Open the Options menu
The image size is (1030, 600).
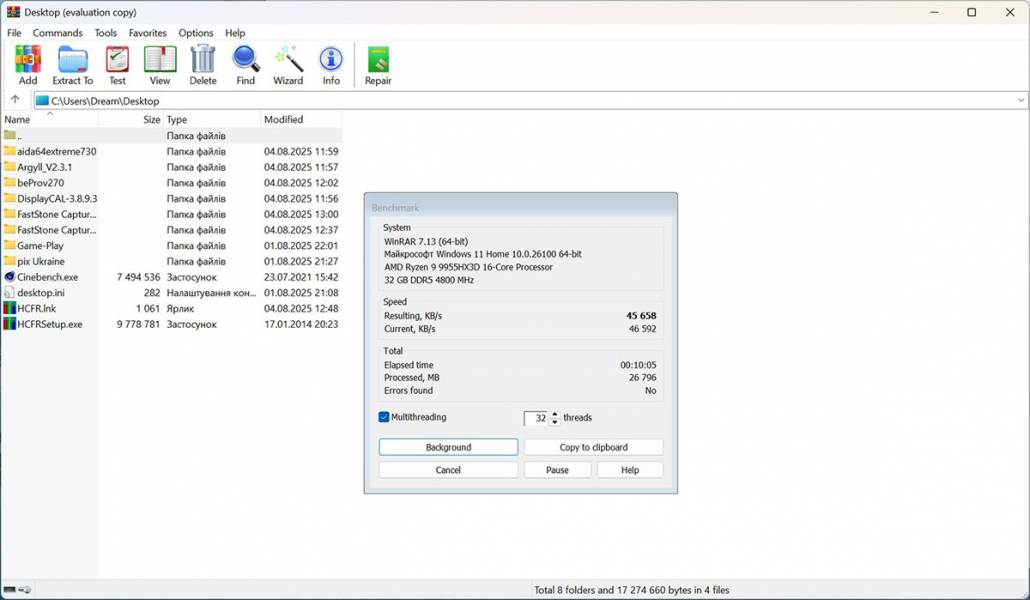click(x=195, y=32)
